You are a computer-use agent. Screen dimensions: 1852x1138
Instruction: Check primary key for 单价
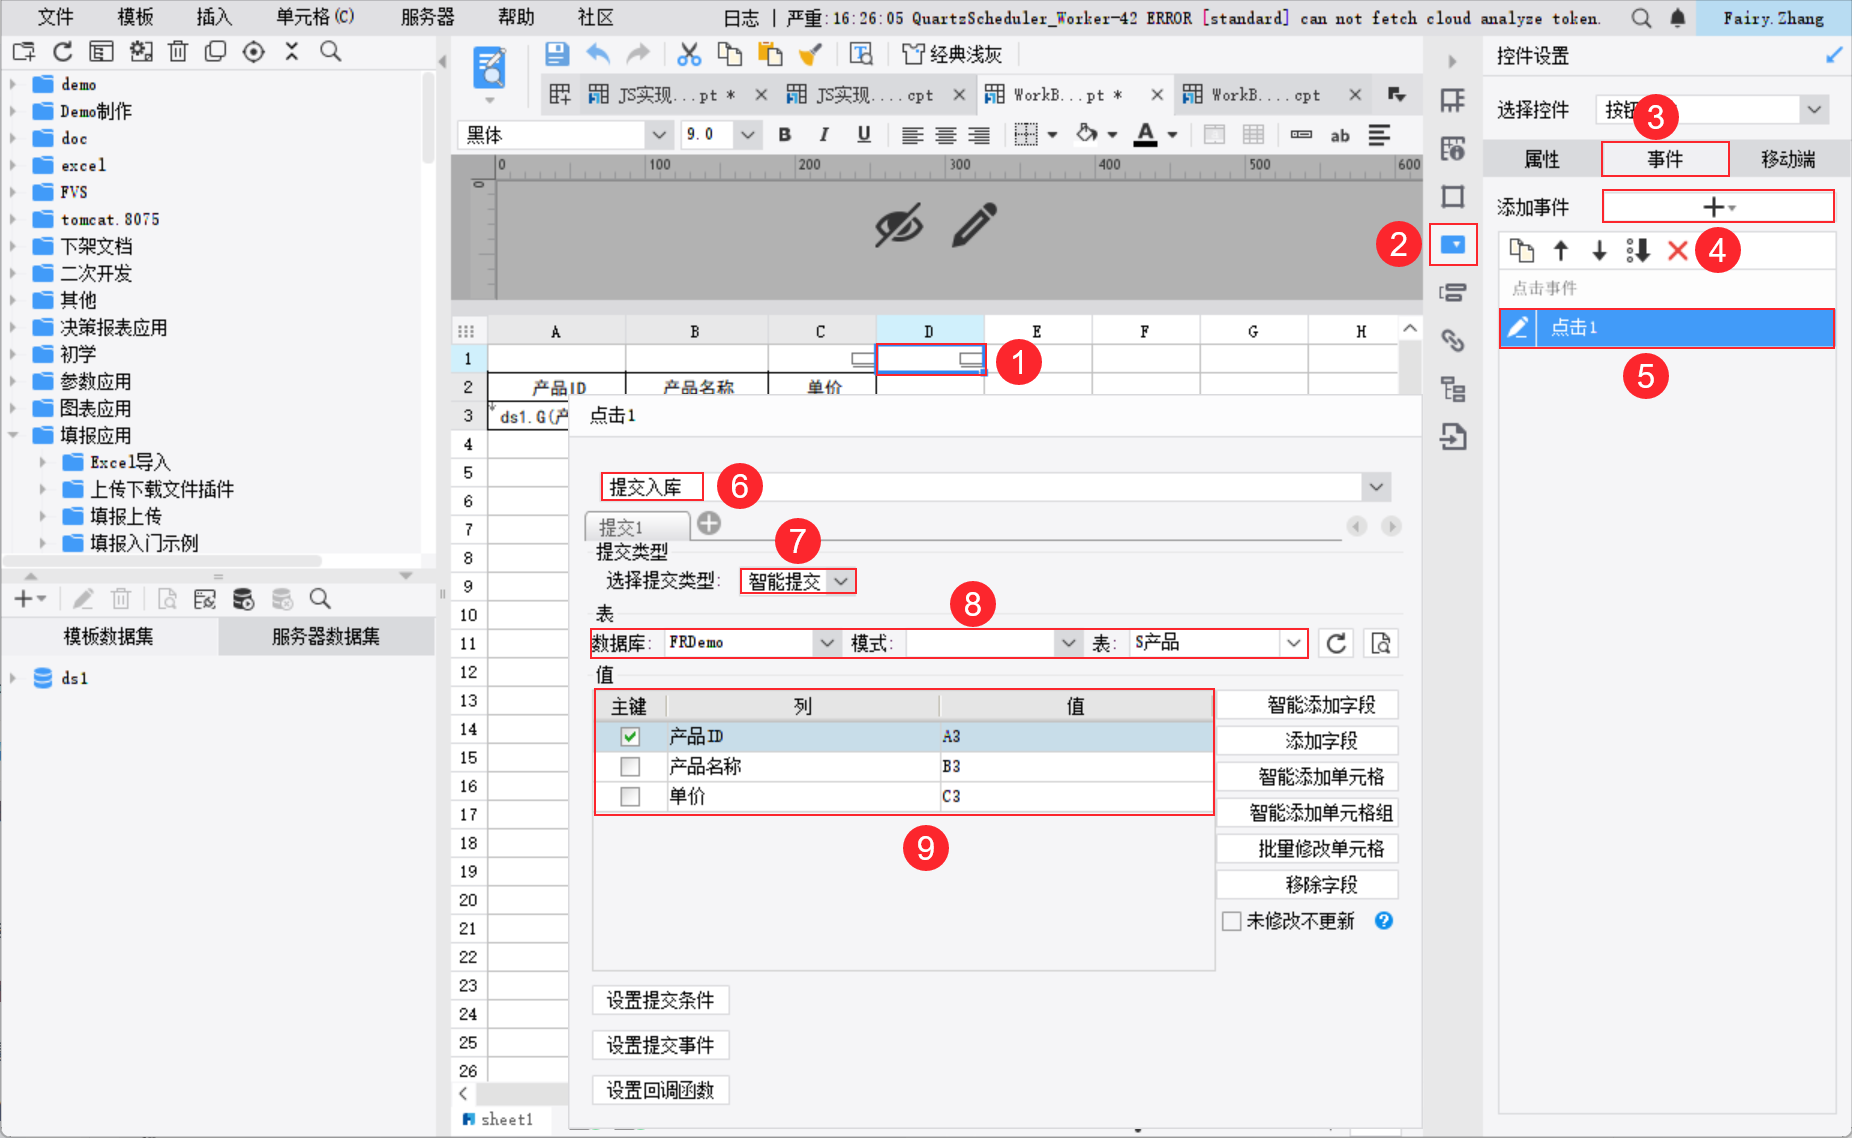pyautogui.click(x=630, y=797)
